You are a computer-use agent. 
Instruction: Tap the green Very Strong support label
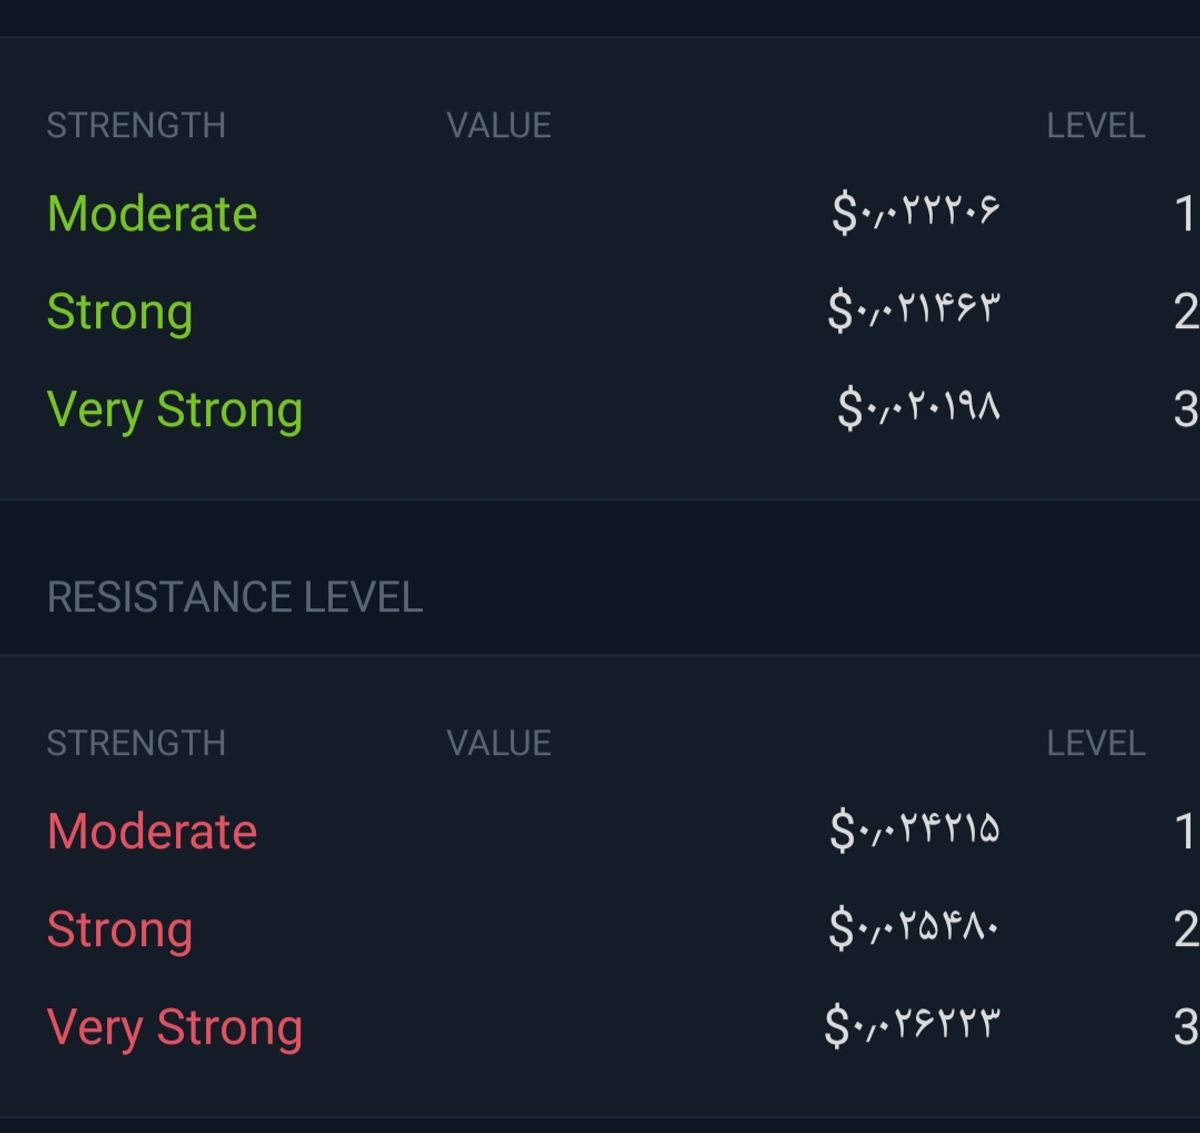click(175, 410)
